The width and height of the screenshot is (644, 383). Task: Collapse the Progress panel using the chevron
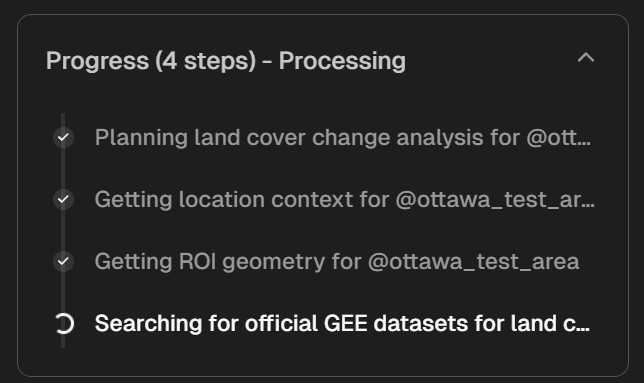tap(586, 58)
